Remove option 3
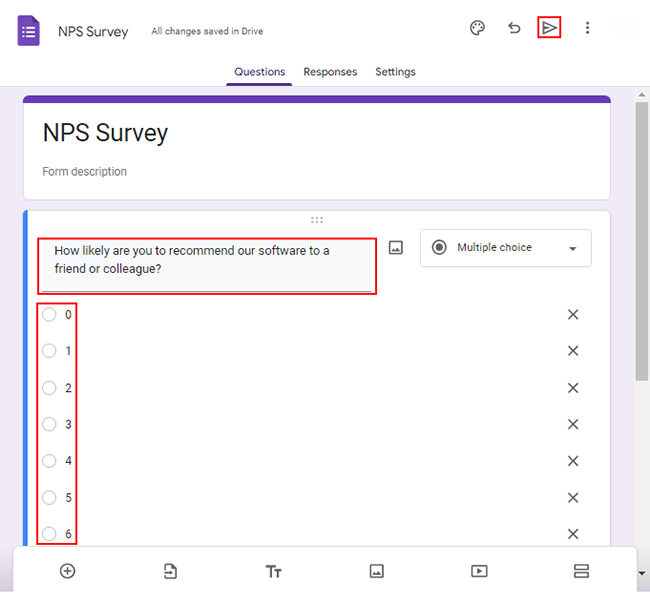The image size is (650, 605). [x=573, y=424]
